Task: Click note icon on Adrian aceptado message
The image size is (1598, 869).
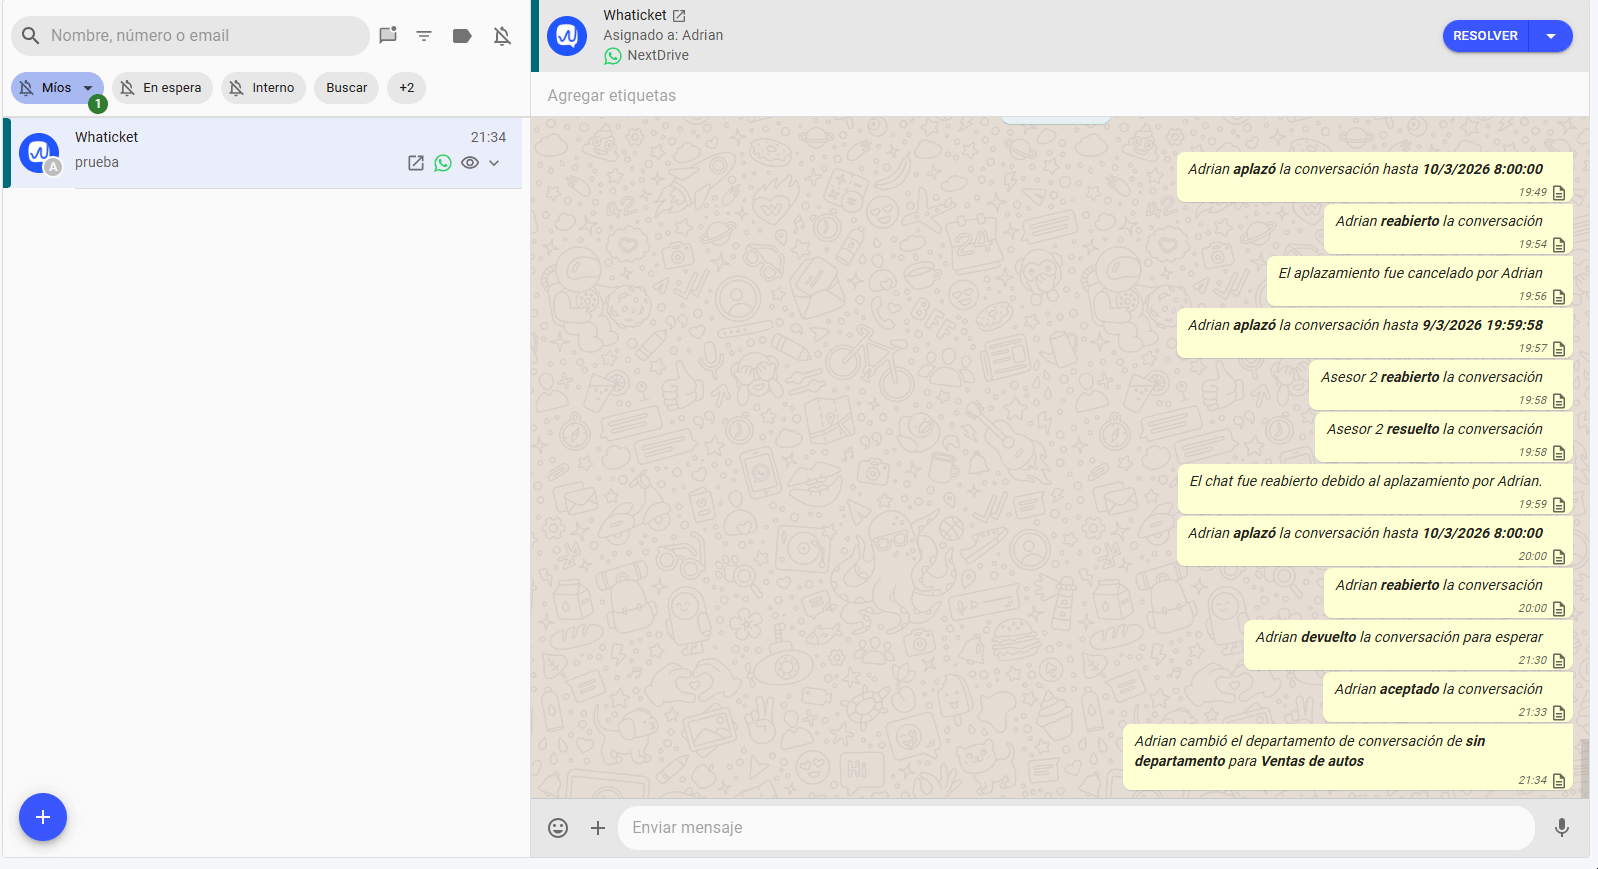Action: (x=1559, y=713)
